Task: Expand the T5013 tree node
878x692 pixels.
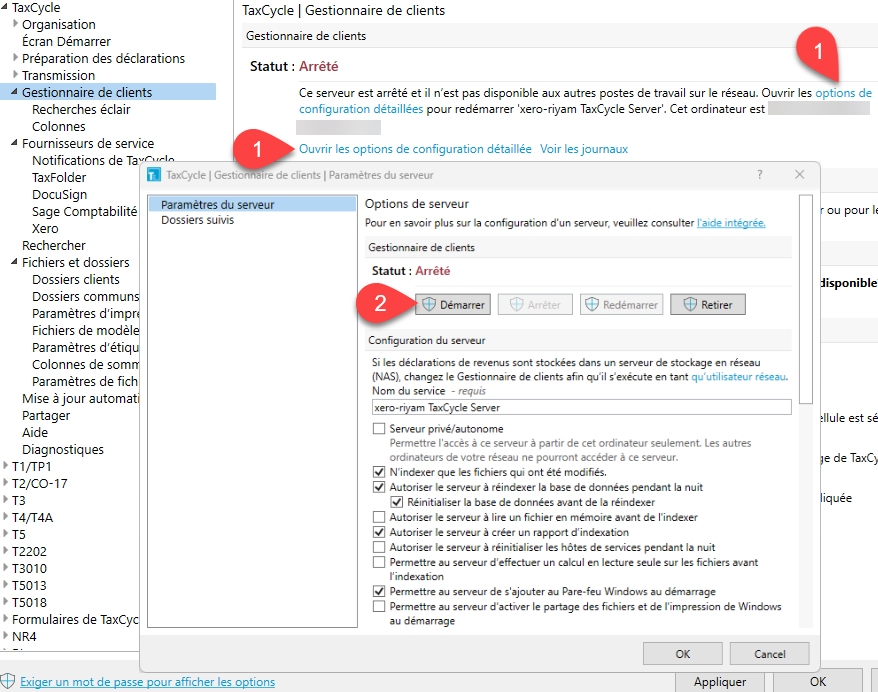Action: tap(5, 585)
